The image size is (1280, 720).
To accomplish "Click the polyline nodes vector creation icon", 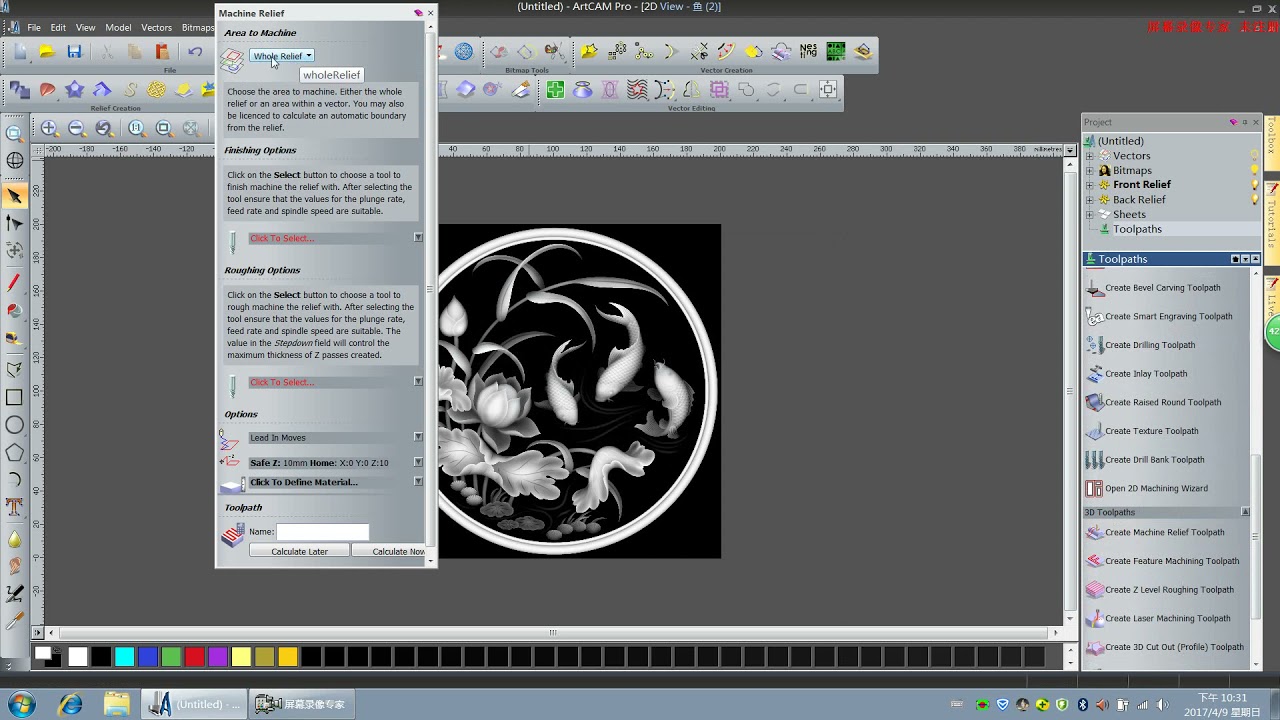I will [x=644, y=51].
